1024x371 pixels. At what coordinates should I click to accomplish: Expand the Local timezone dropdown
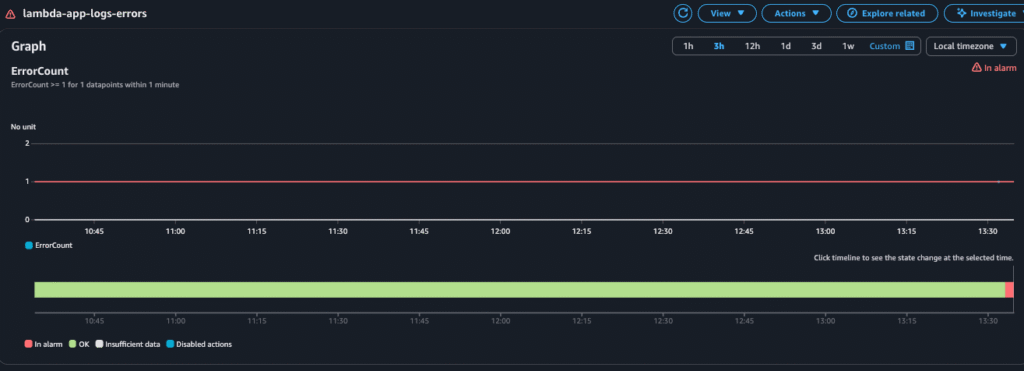click(x=971, y=46)
